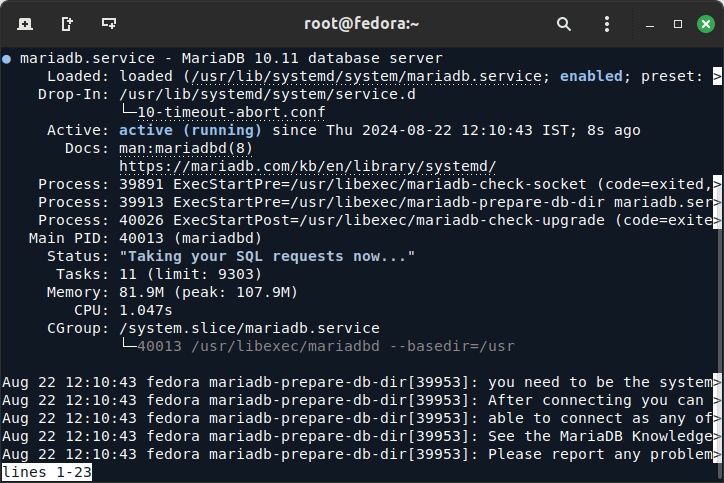Click the 'Taking your SQL requests now...' status
This screenshot has width=724, height=483.
coord(267,256)
